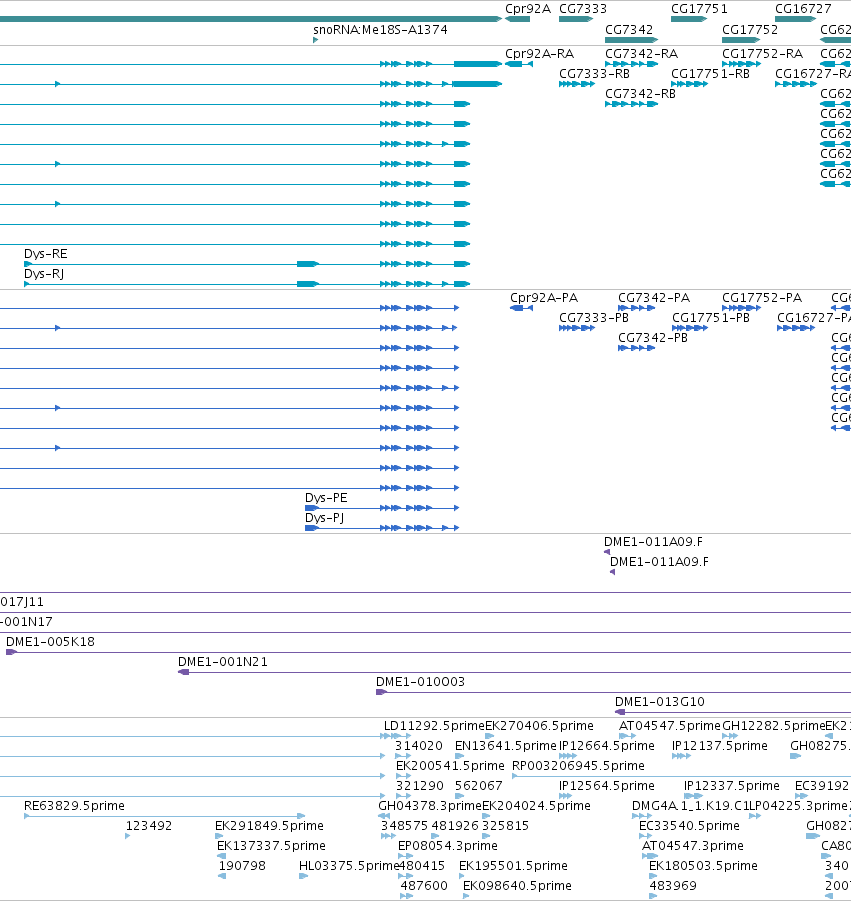Screen dimensions: 851x901
Task: Click the CG7333-PB protein label
Action: [594, 318]
